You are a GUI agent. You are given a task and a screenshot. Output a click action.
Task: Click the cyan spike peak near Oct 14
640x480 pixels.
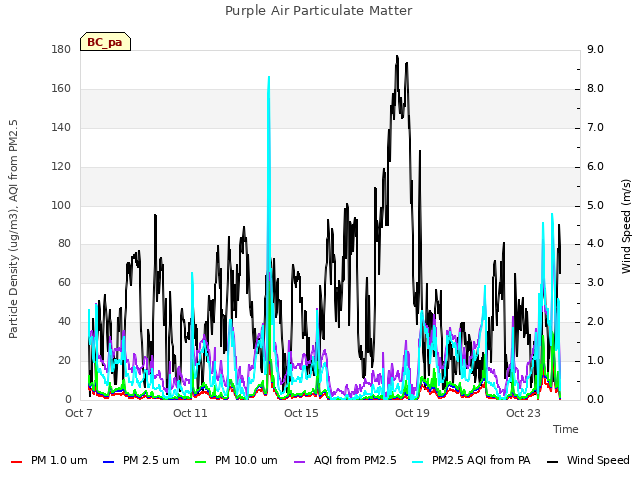269,78
